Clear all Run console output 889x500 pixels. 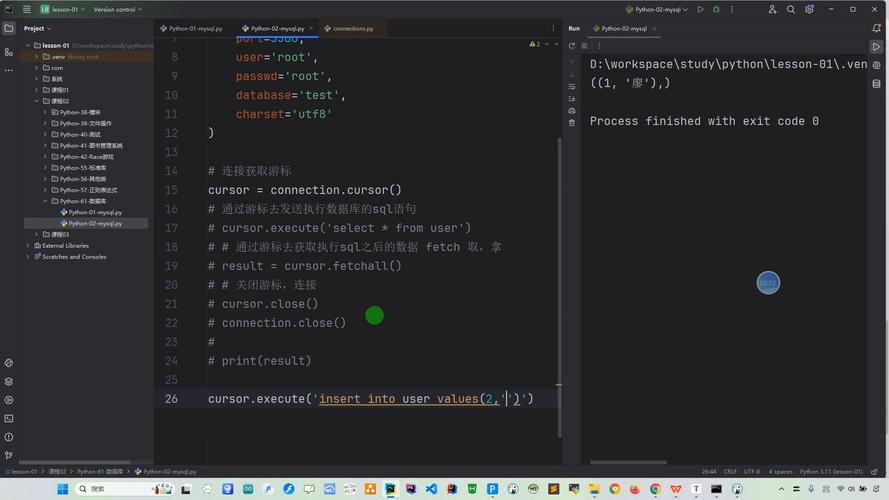click(x=572, y=122)
